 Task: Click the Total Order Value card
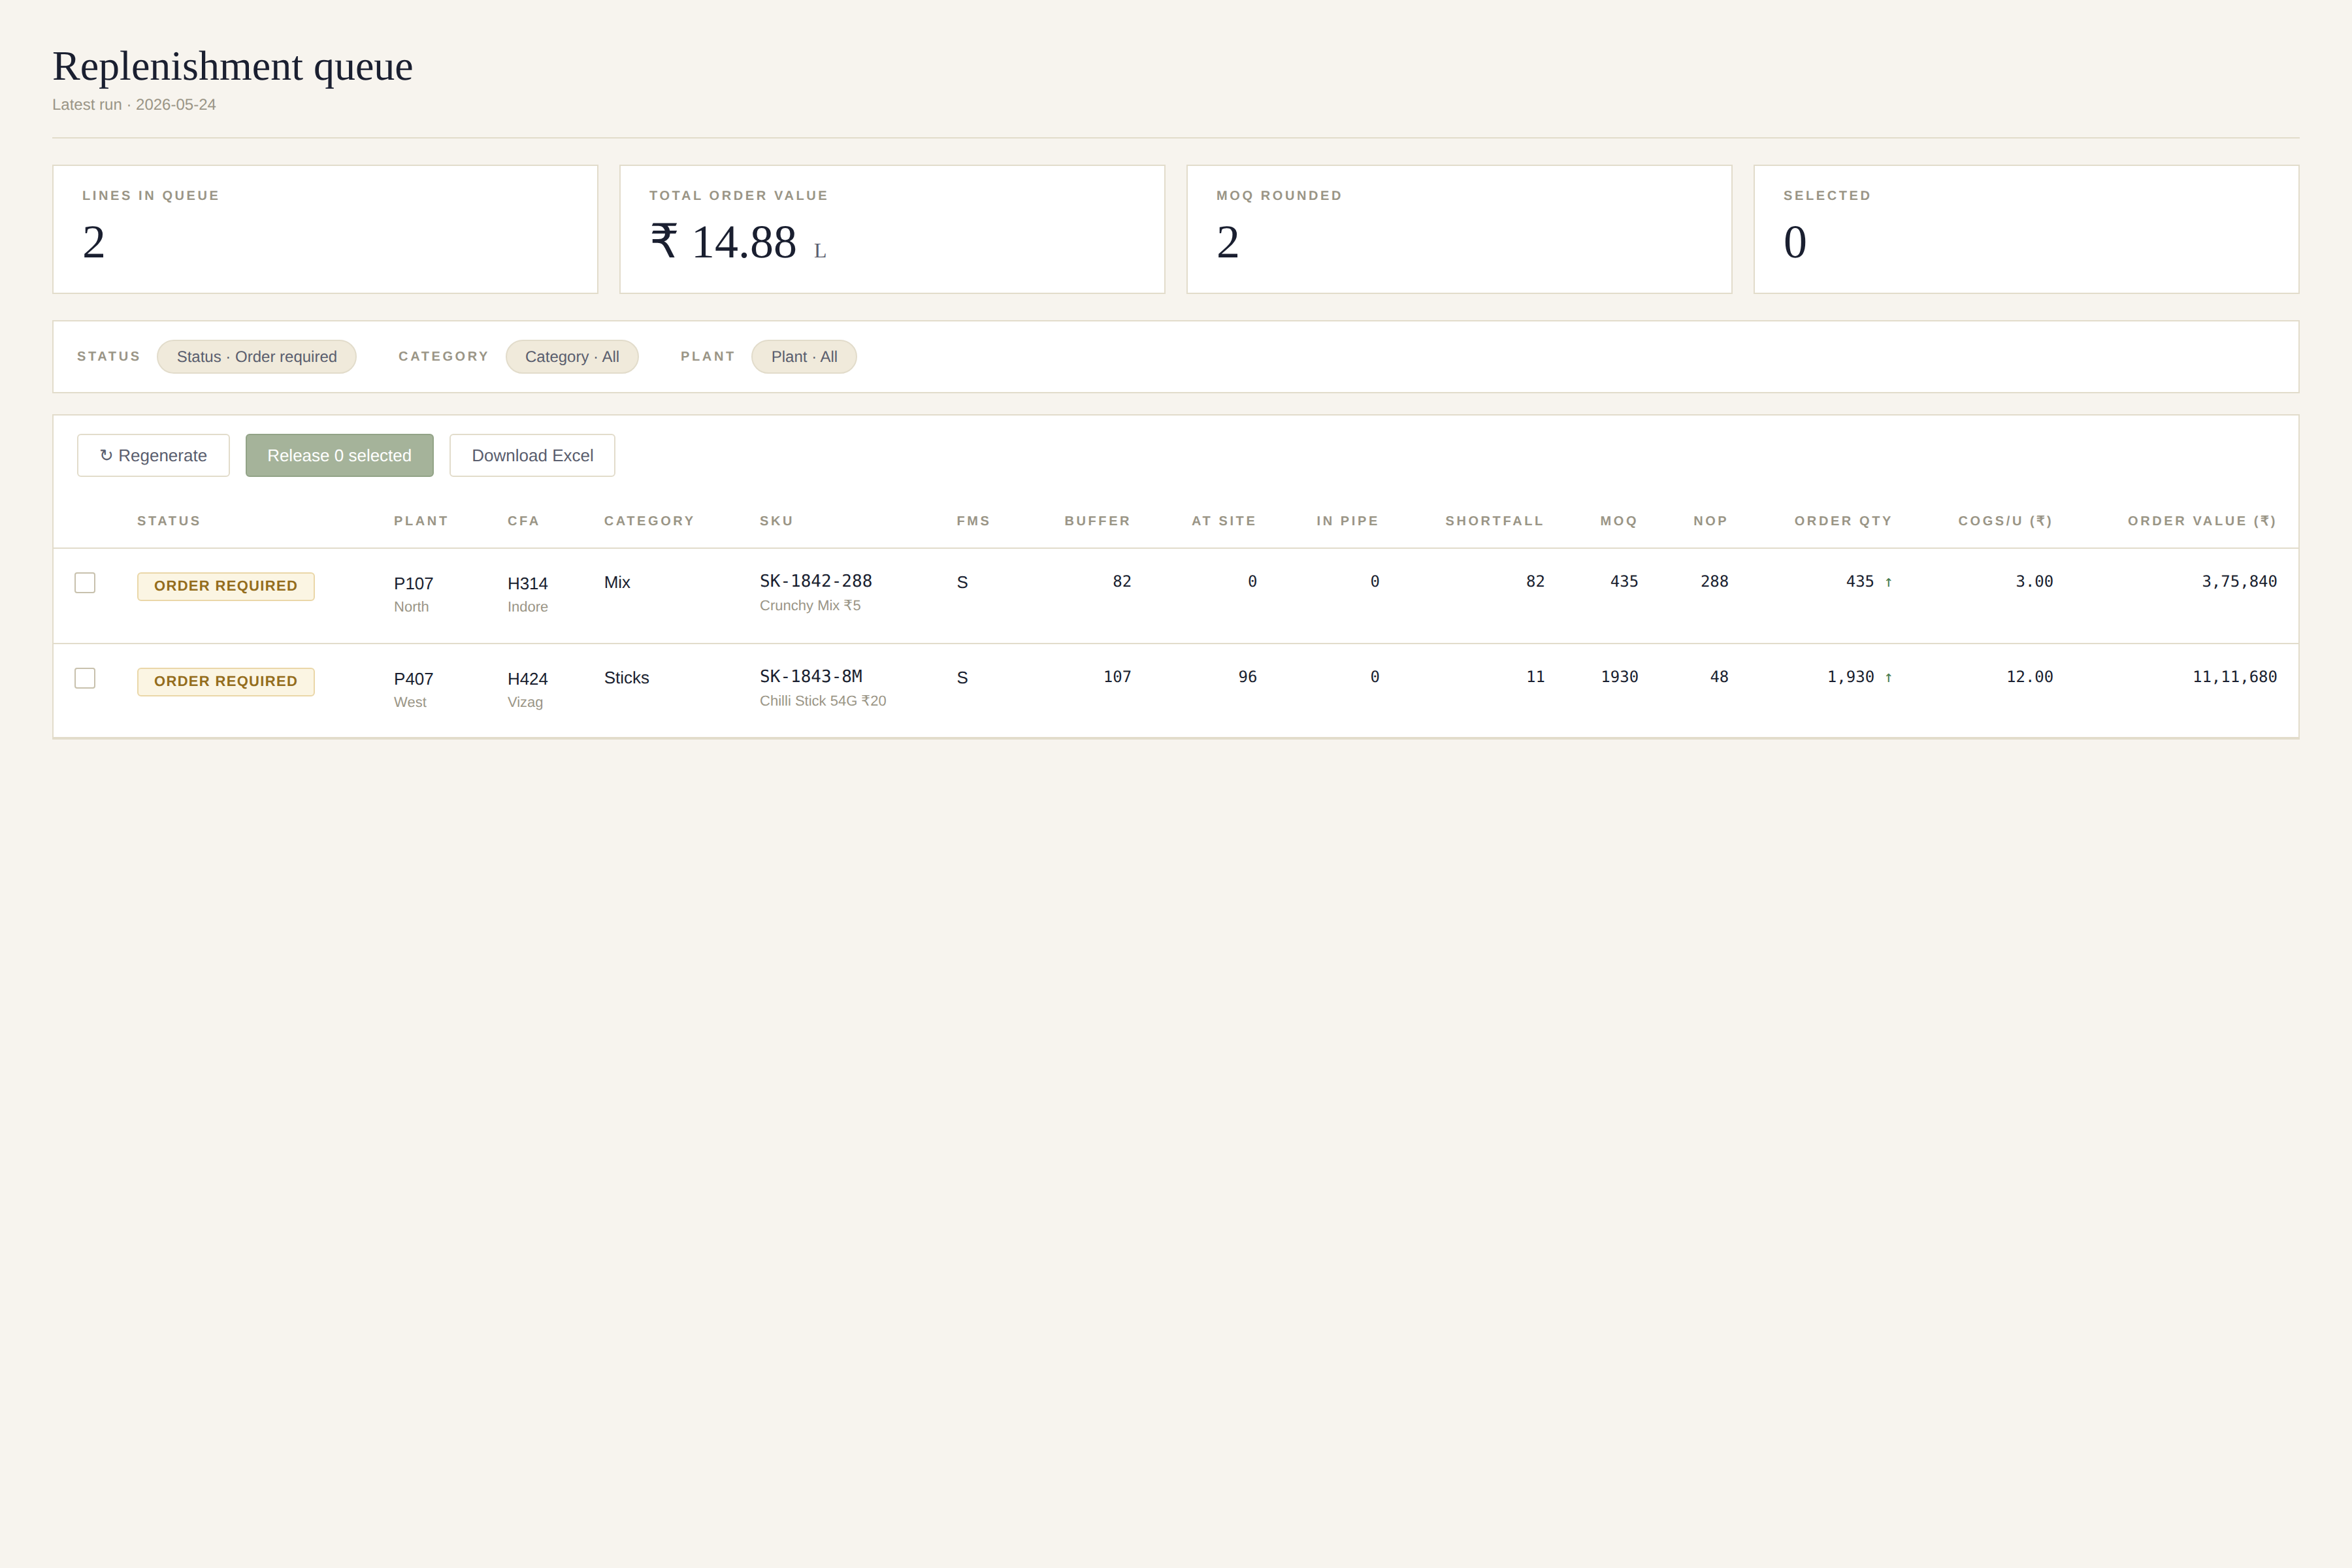pyautogui.click(x=892, y=229)
